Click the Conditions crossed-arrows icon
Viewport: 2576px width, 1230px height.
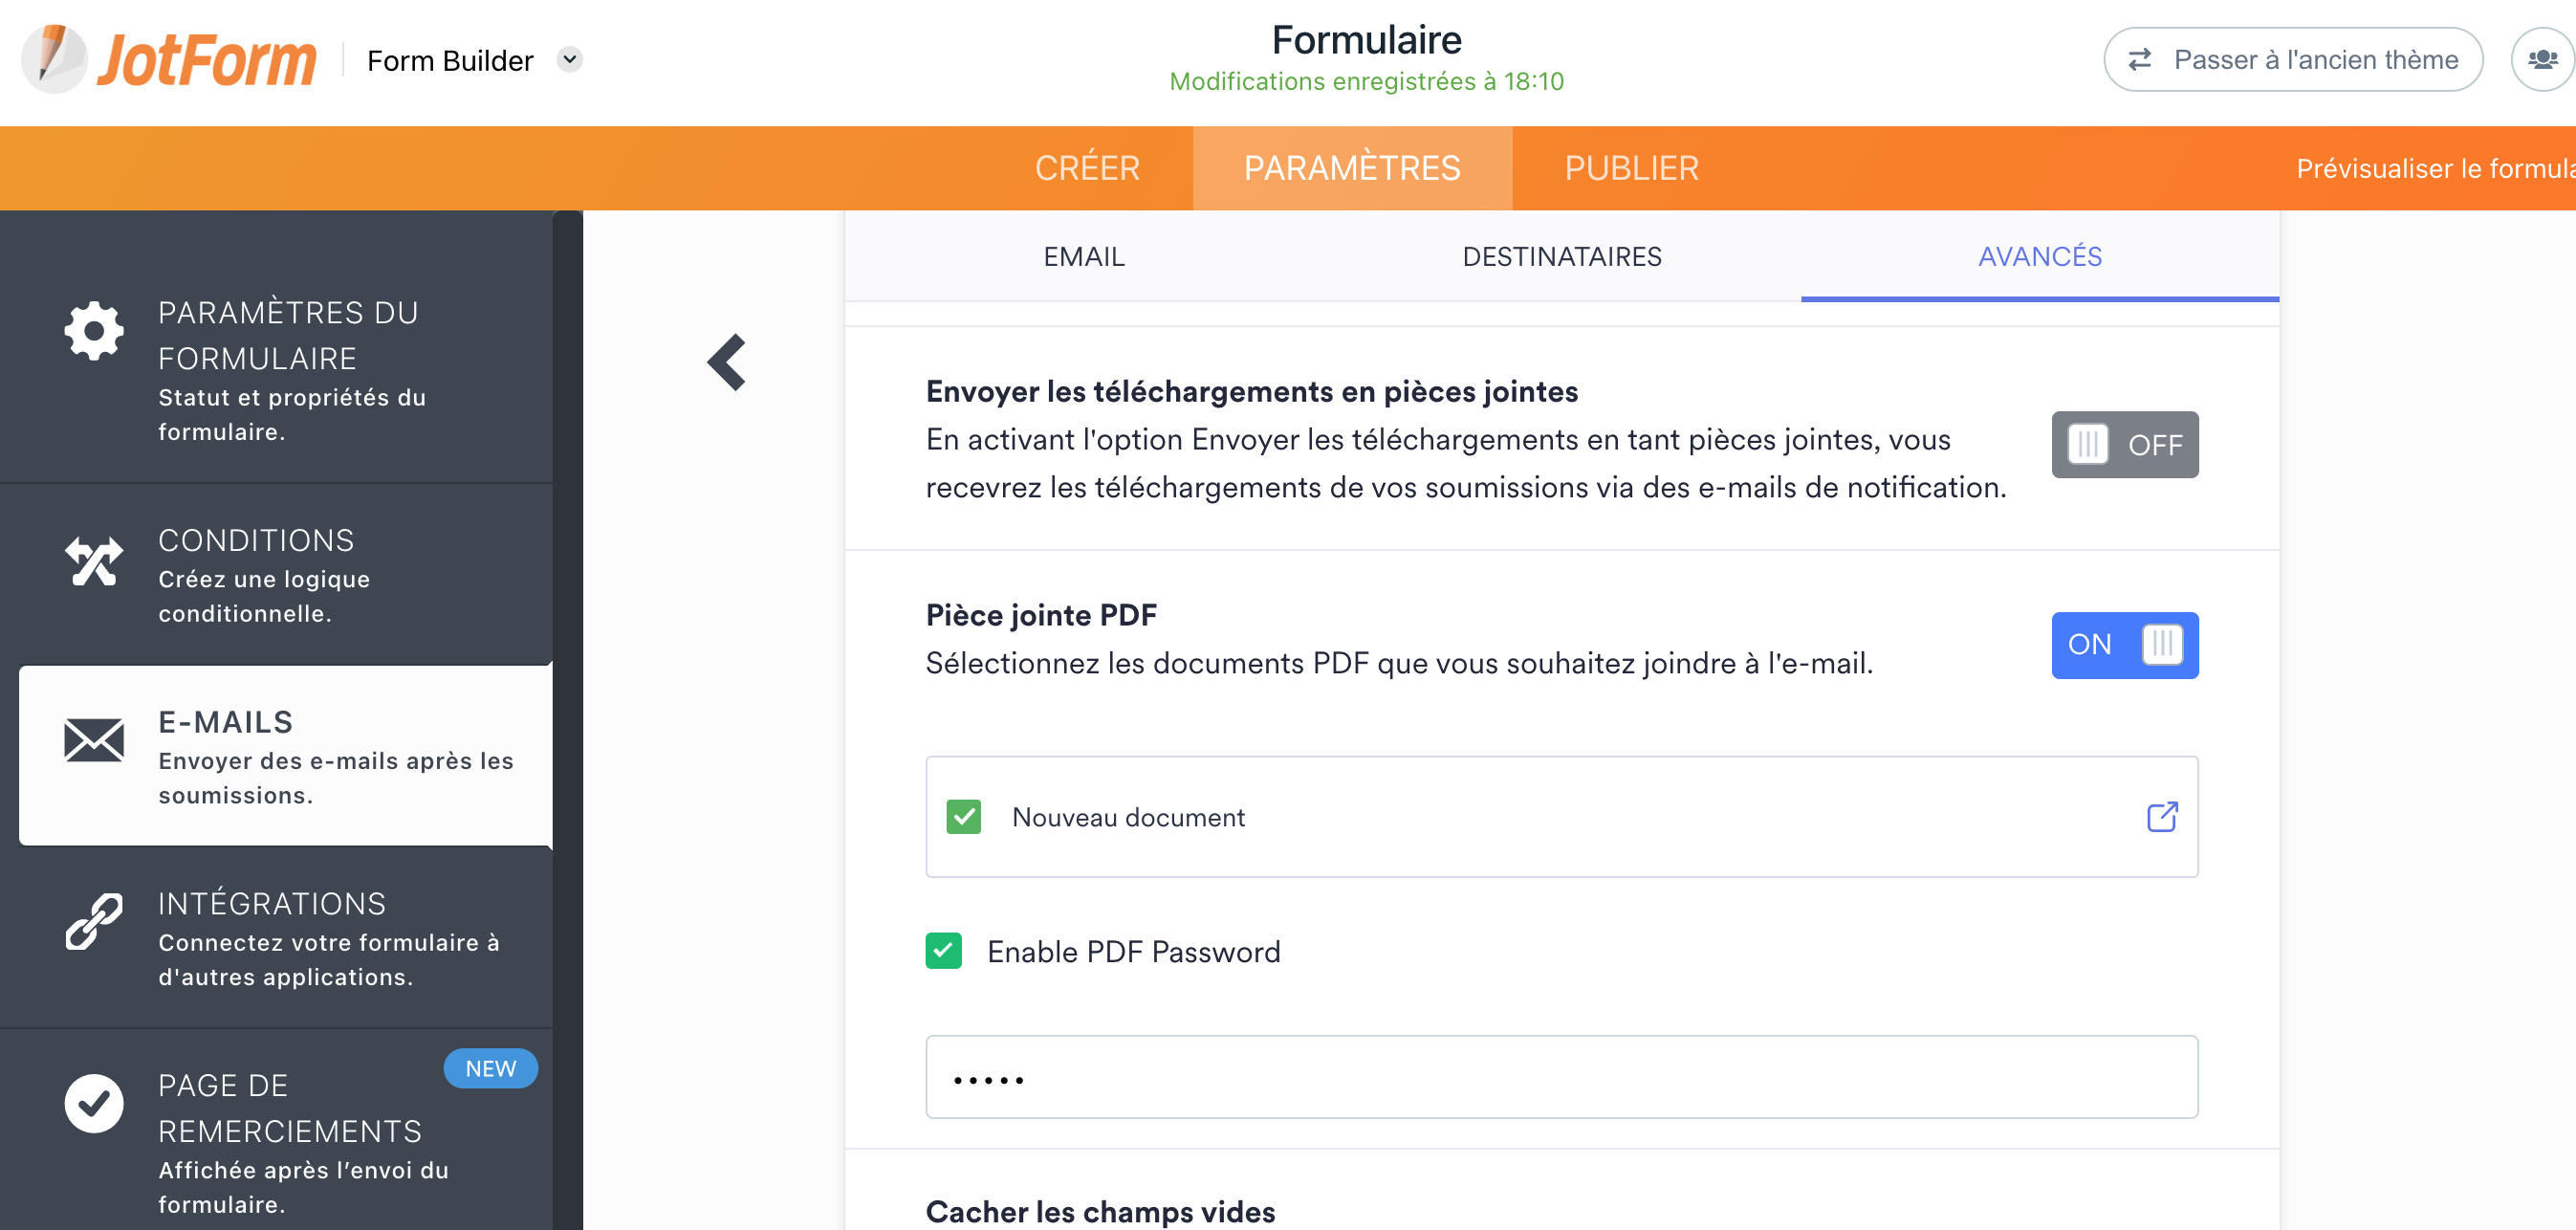[94, 561]
